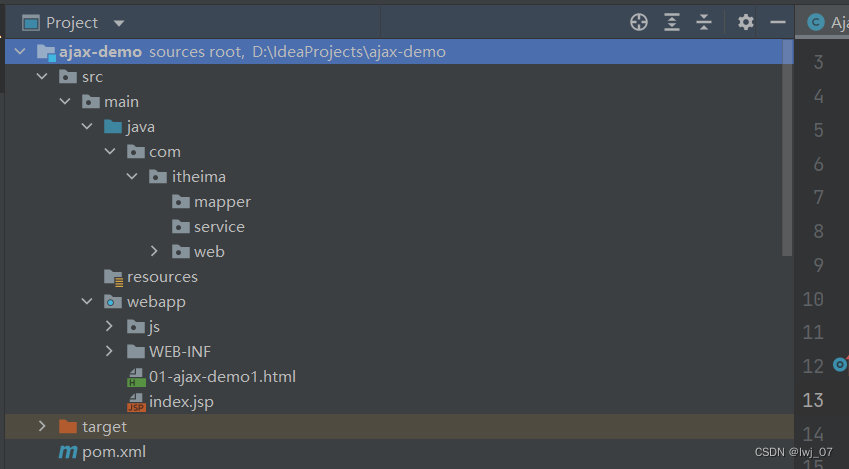This screenshot has height=469, width=849.
Task: Click the Select Opened File target icon
Action: click(x=639, y=22)
